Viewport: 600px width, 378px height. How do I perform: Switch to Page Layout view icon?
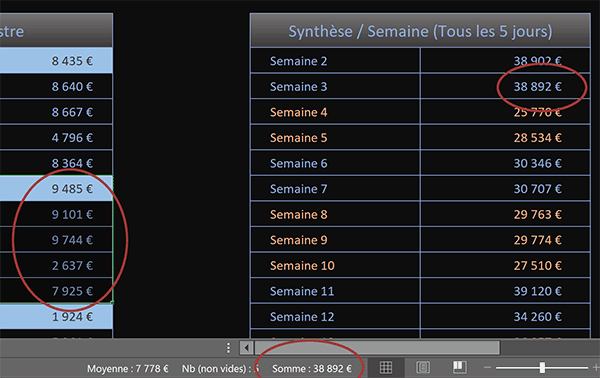(423, 368)
